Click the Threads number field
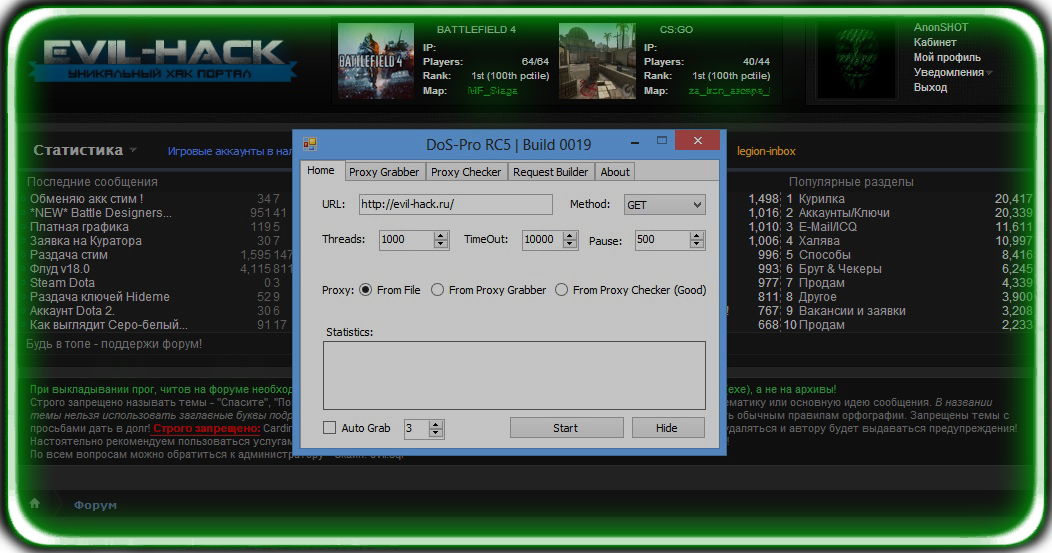 pos(407,240)
